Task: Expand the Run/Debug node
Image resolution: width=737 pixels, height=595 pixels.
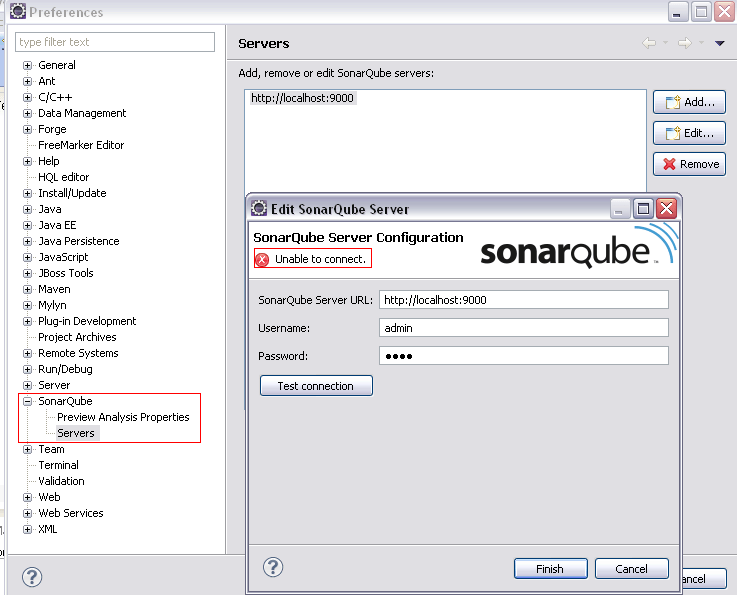Action: (x=27, y=369)
